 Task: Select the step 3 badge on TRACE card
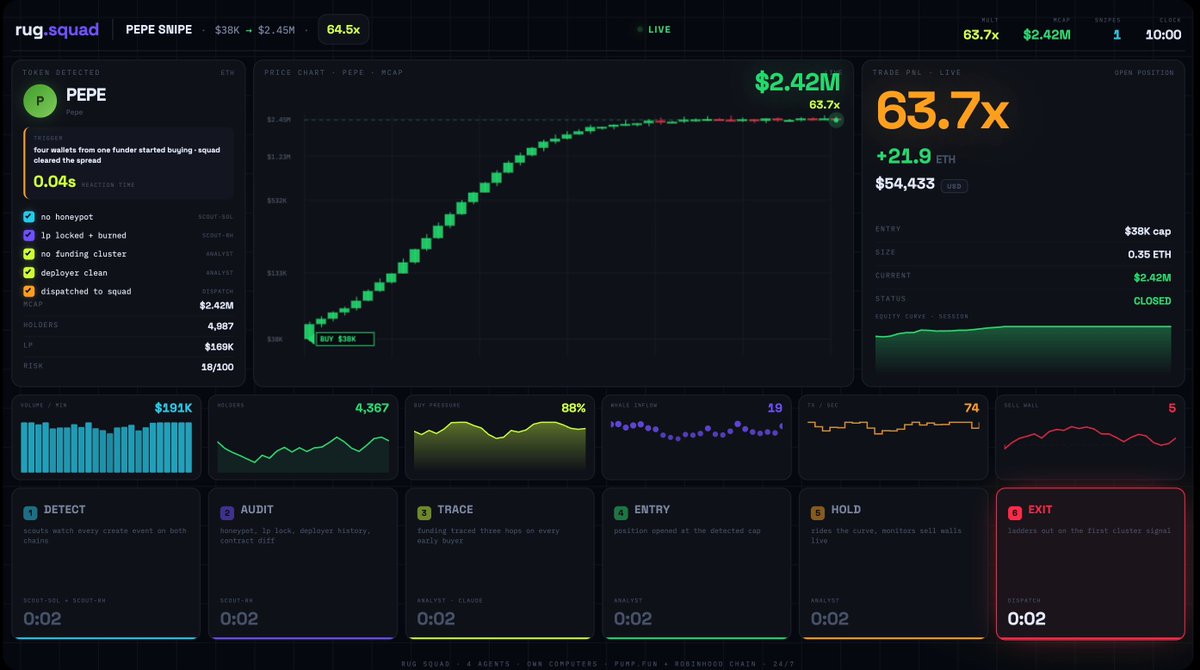click(x=424, y=512)
